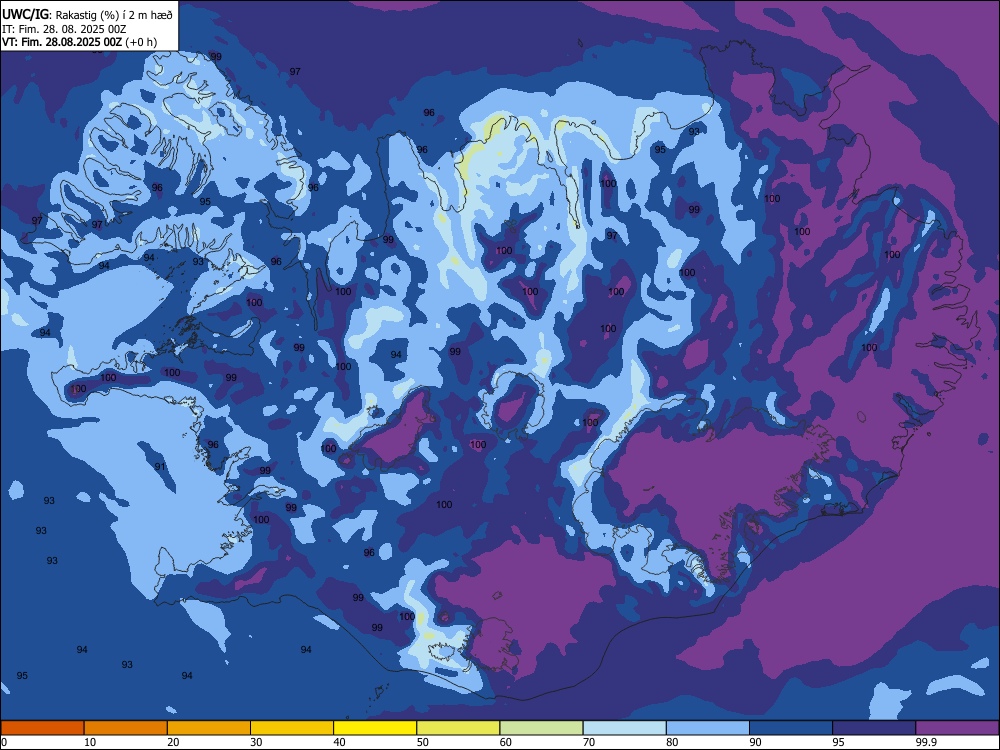Select the orange 10–20 legend color block

pyautogui.click(x=126, y=728)
